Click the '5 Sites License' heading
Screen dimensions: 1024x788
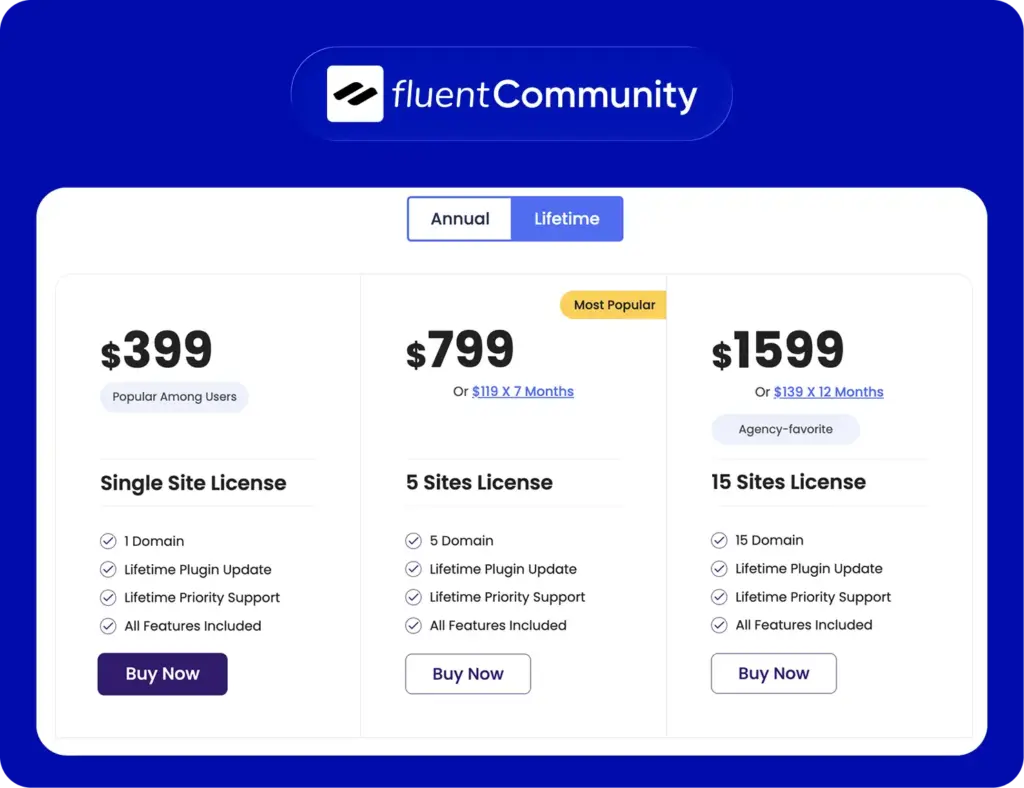[x=478, y=483]
